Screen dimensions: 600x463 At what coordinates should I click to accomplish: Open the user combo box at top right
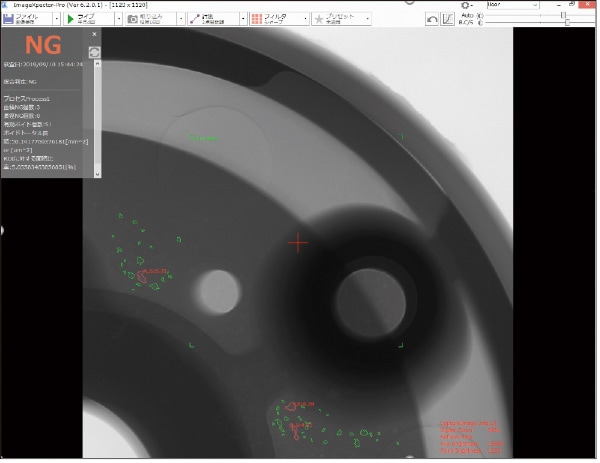pyautogui.click(x=513, y=5)
